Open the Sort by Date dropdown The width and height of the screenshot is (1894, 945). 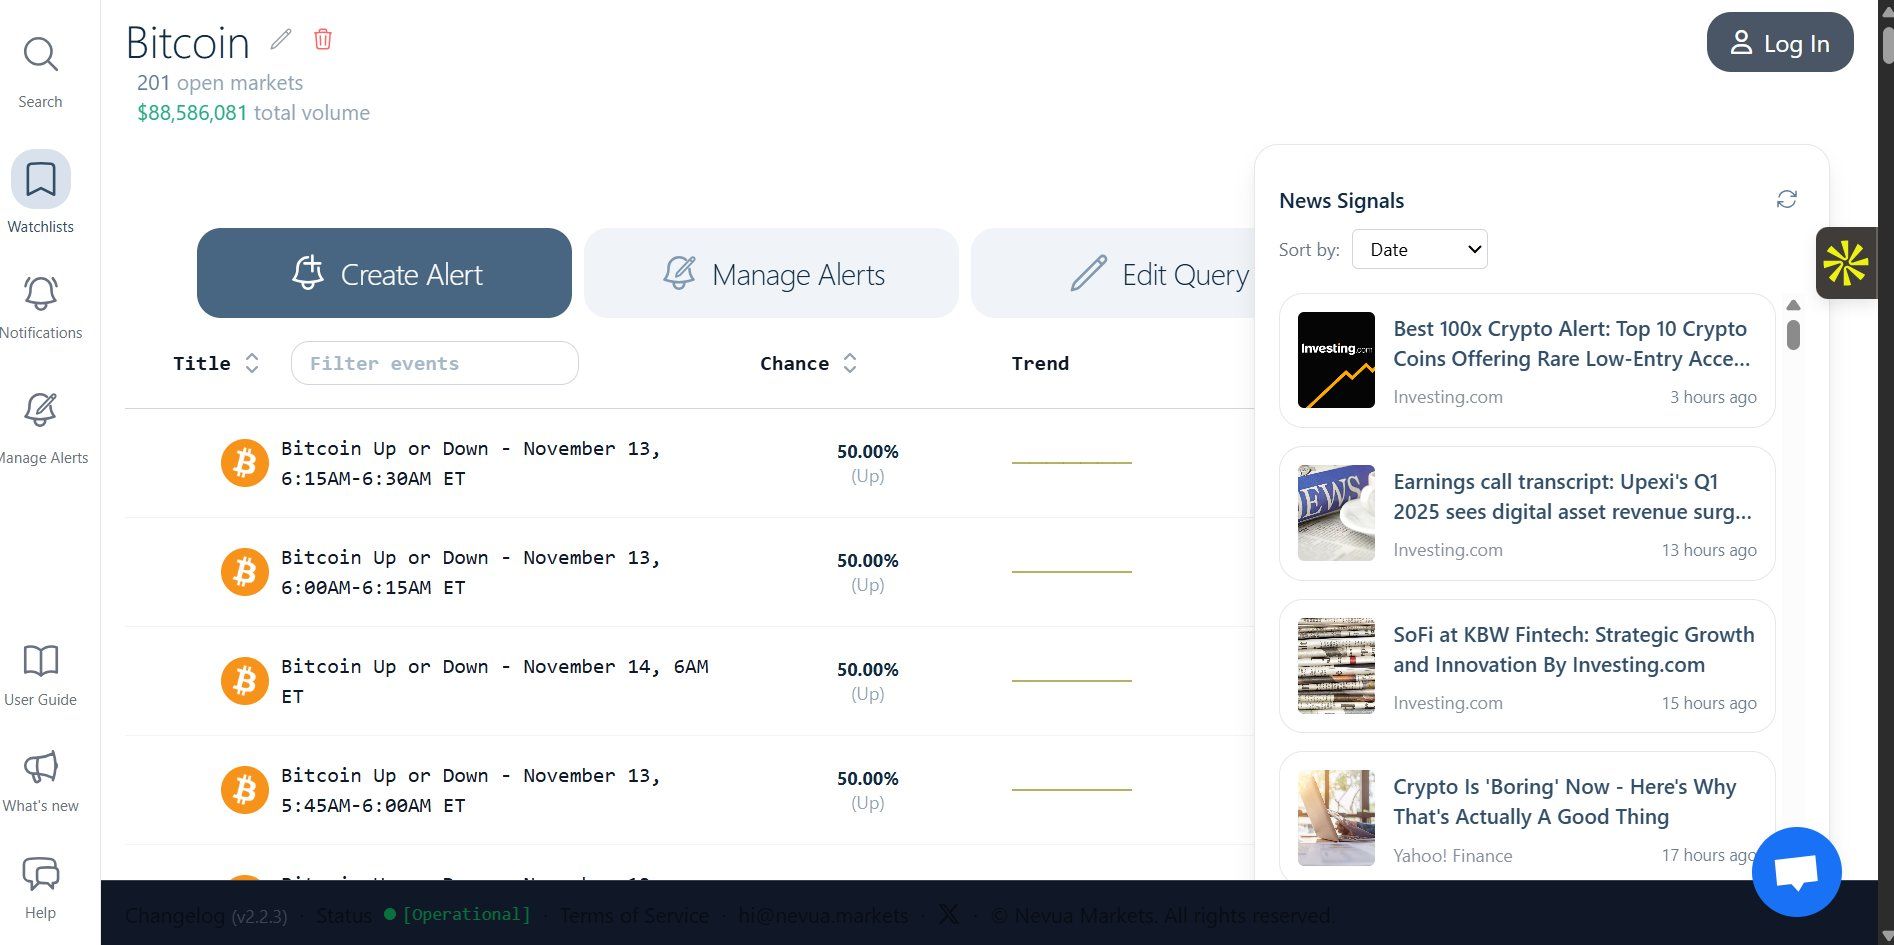1419,249
